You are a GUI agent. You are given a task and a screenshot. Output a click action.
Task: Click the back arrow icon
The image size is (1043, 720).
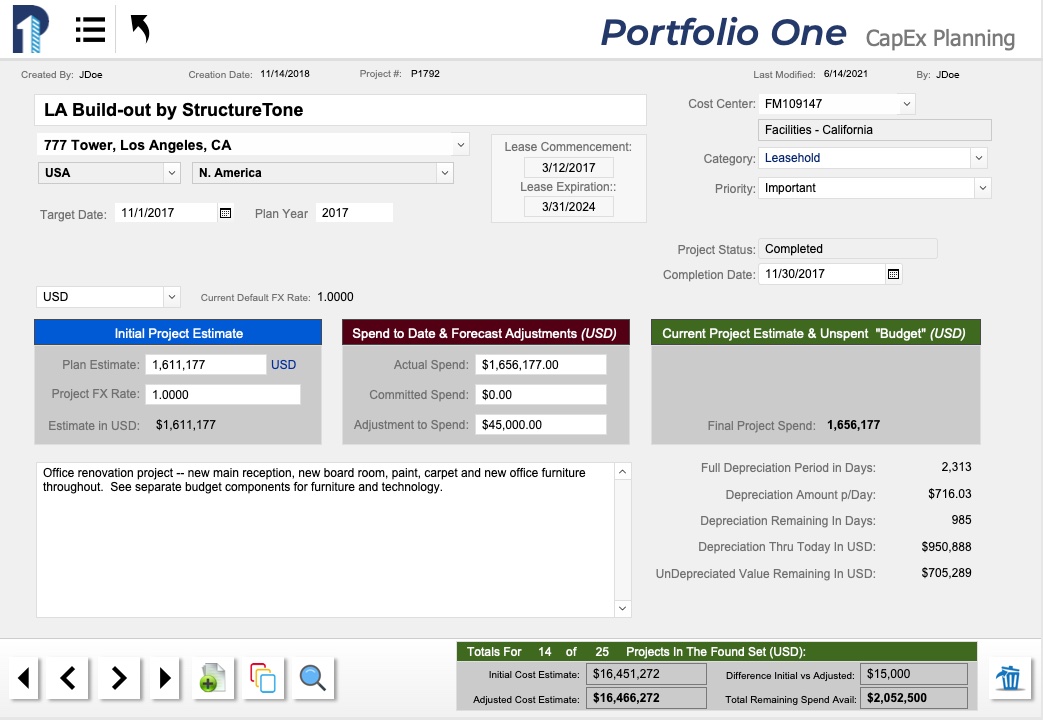click(140, 29)
